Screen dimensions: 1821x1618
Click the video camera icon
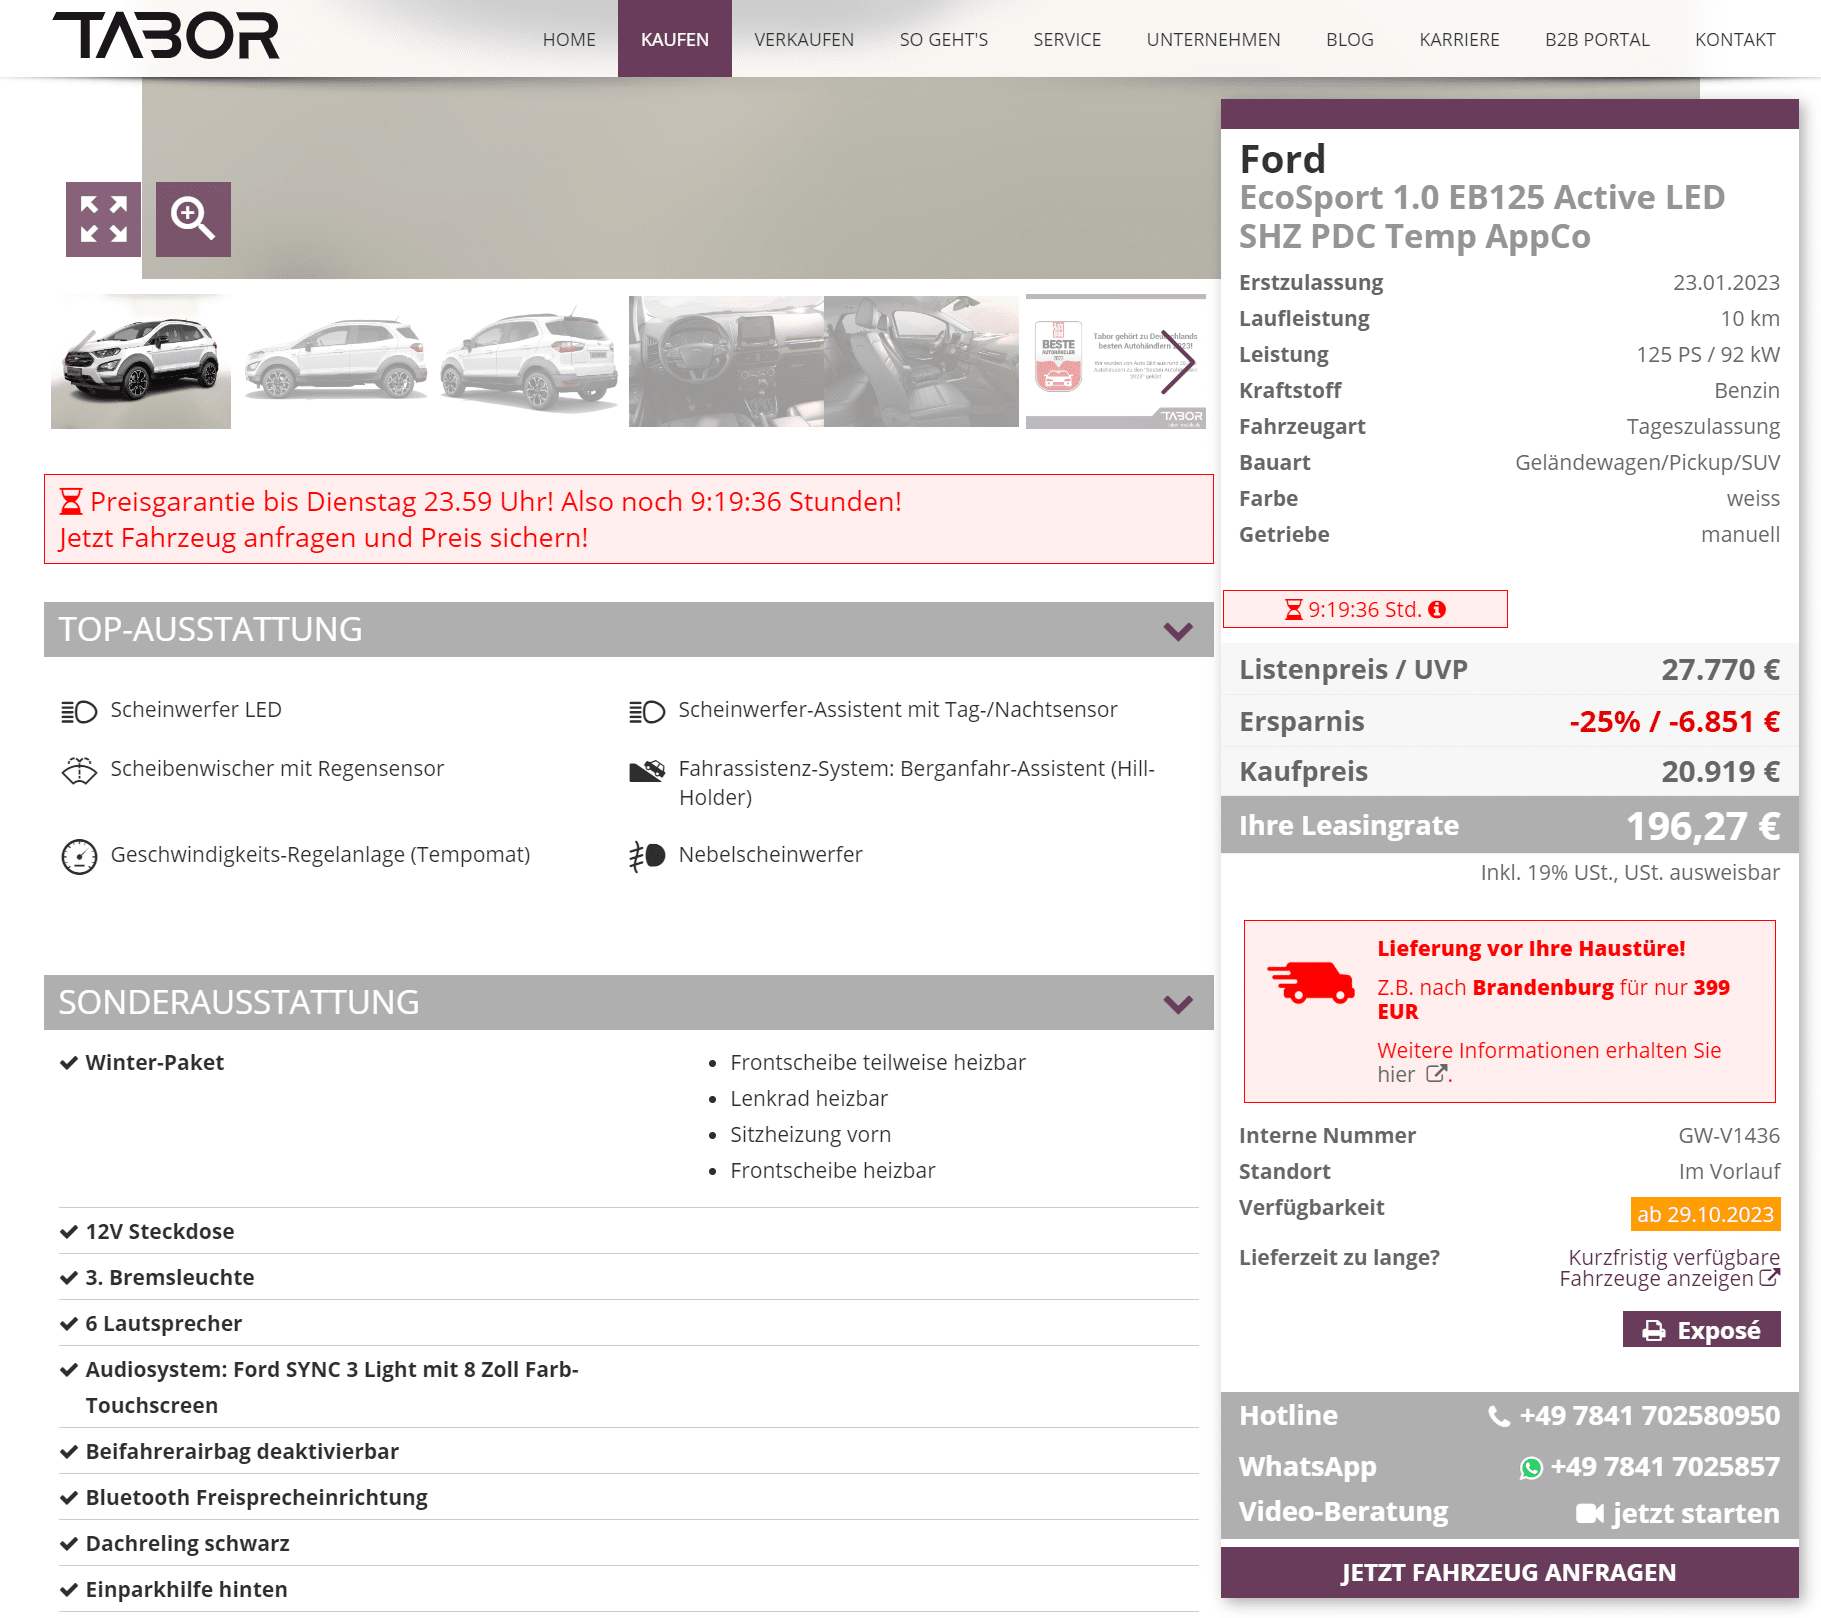tap(1590, 1513)
